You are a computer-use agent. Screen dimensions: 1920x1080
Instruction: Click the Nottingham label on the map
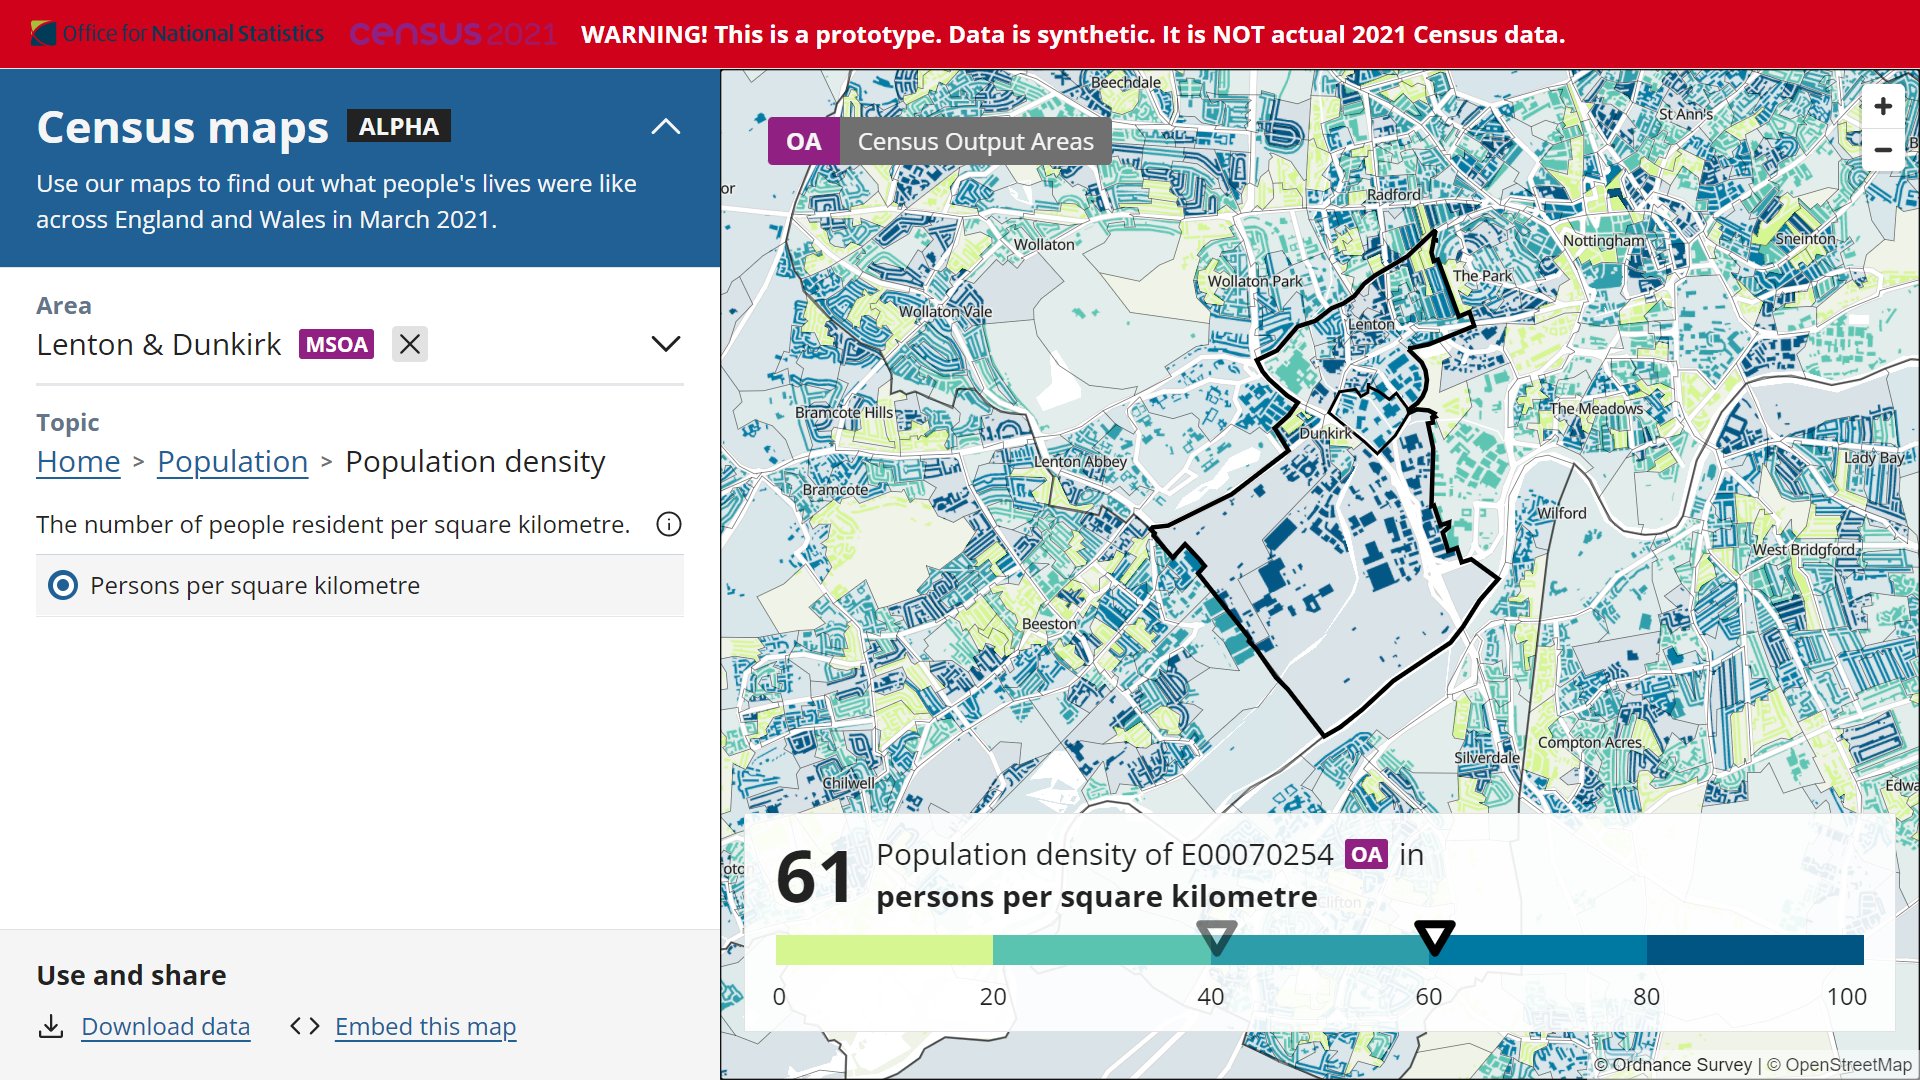[1603, 241]
